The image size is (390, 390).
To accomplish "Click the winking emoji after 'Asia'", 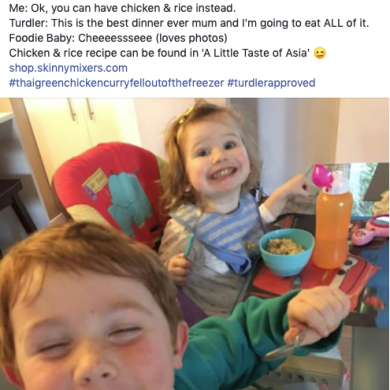I will click(x=320, y=53).
